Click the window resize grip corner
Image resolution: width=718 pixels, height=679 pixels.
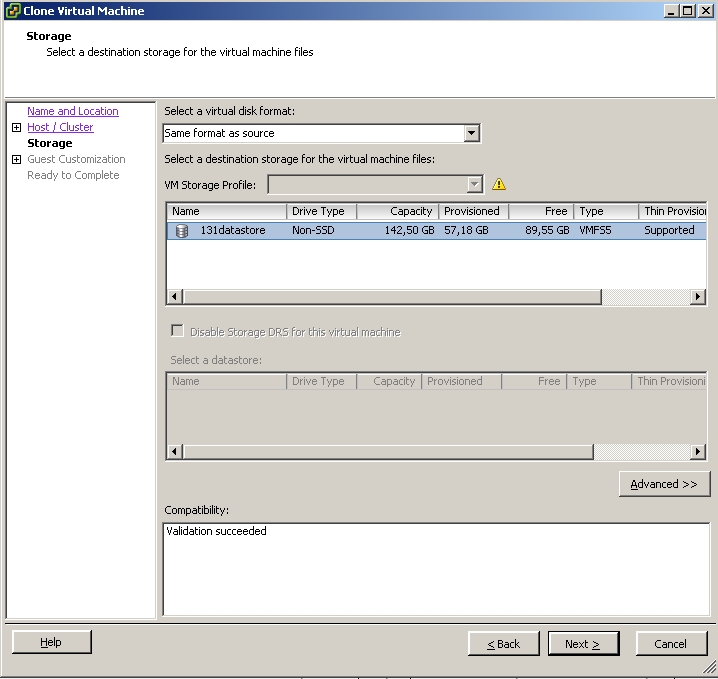(709, 667)
